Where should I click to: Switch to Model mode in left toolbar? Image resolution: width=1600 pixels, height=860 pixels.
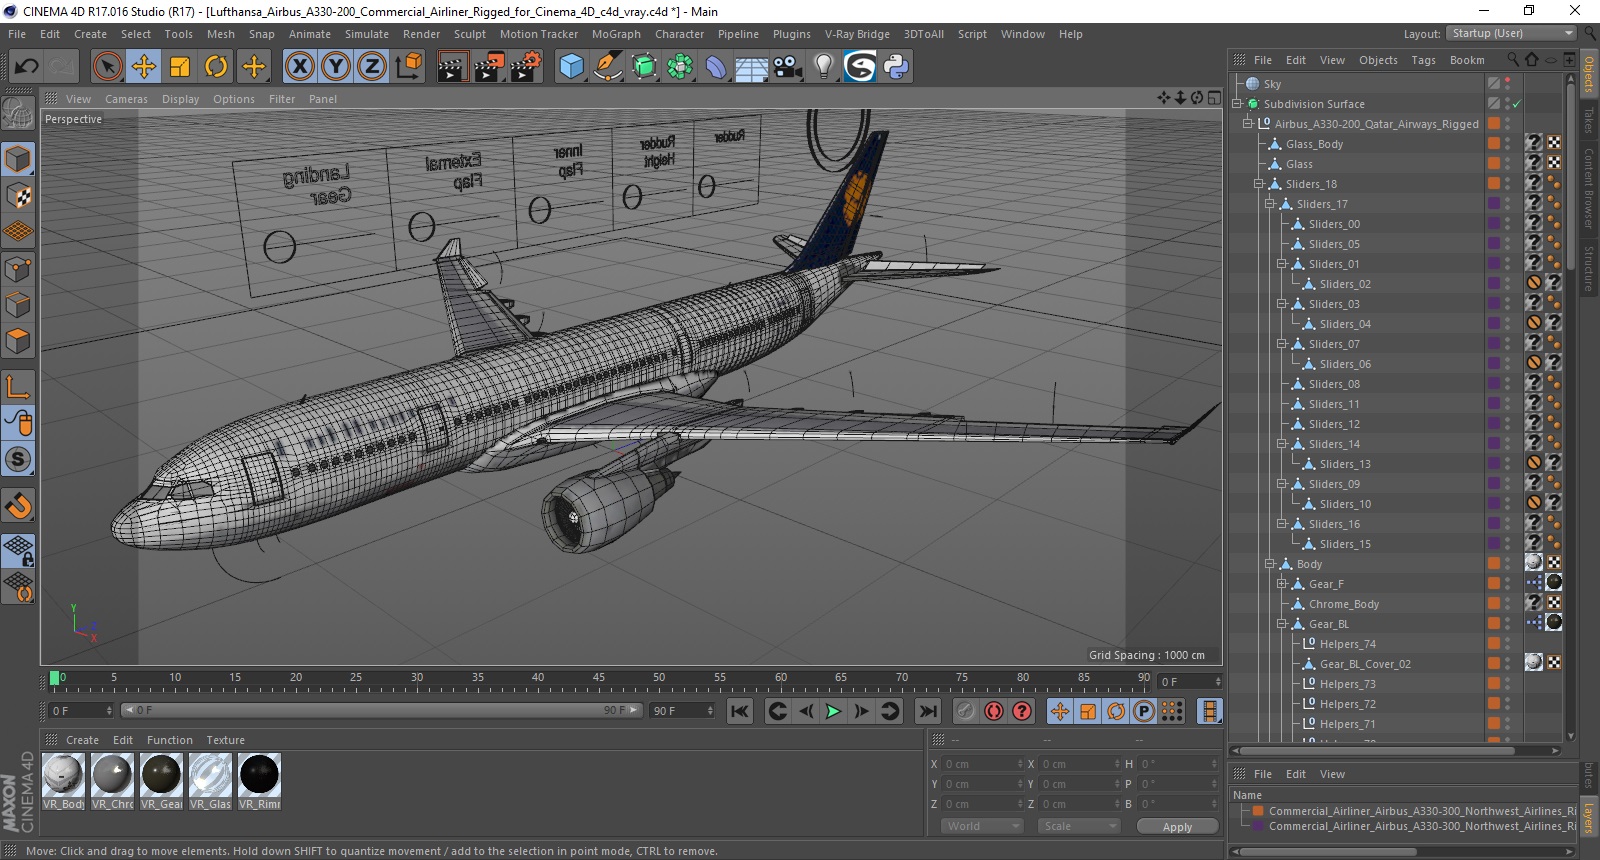[x=18, y=159]
